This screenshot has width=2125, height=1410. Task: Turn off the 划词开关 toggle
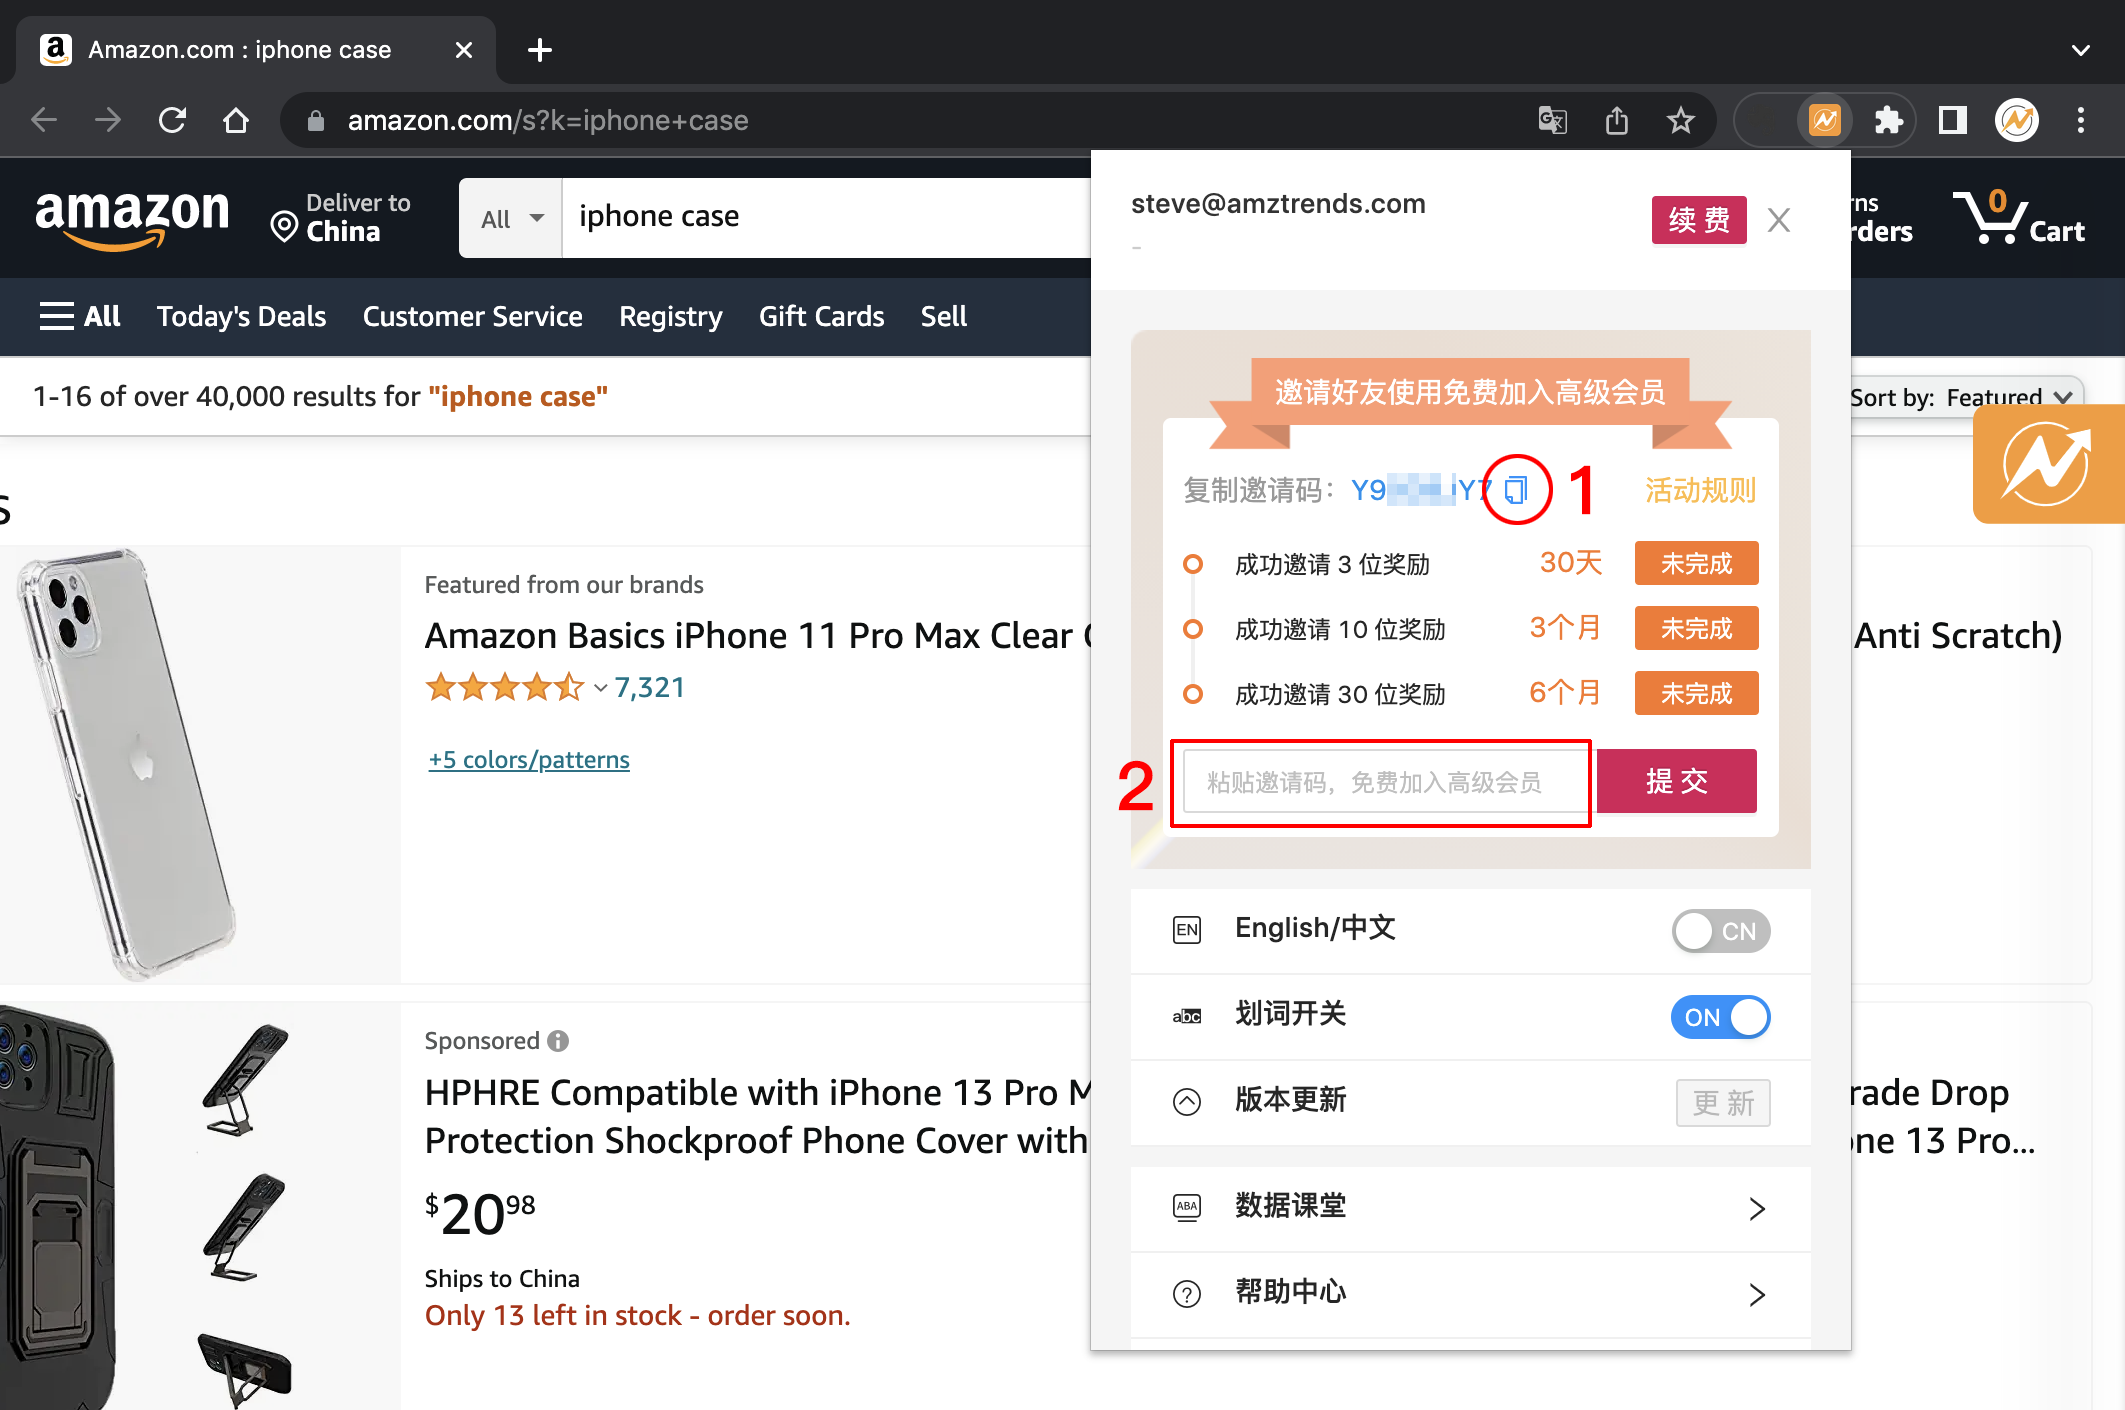pos(1720,1017)
